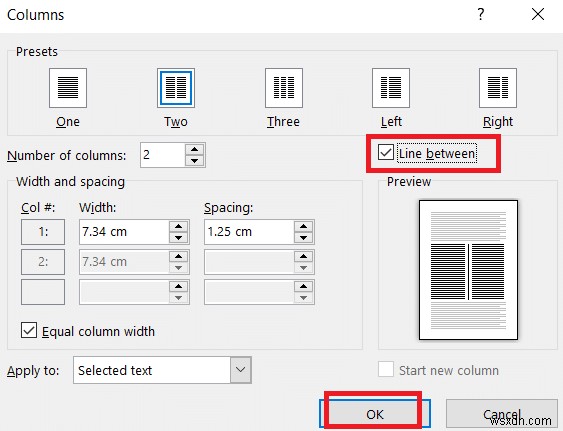Viewport: 563px width, 431px height.
Task: Click the column layout Preview thumbnail
Action: 468,270
